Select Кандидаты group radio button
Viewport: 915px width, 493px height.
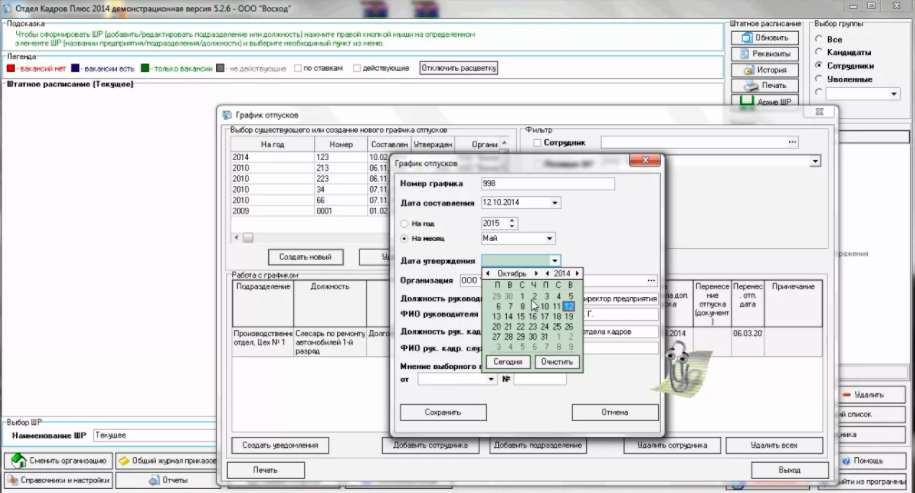[x=819, y=52]
